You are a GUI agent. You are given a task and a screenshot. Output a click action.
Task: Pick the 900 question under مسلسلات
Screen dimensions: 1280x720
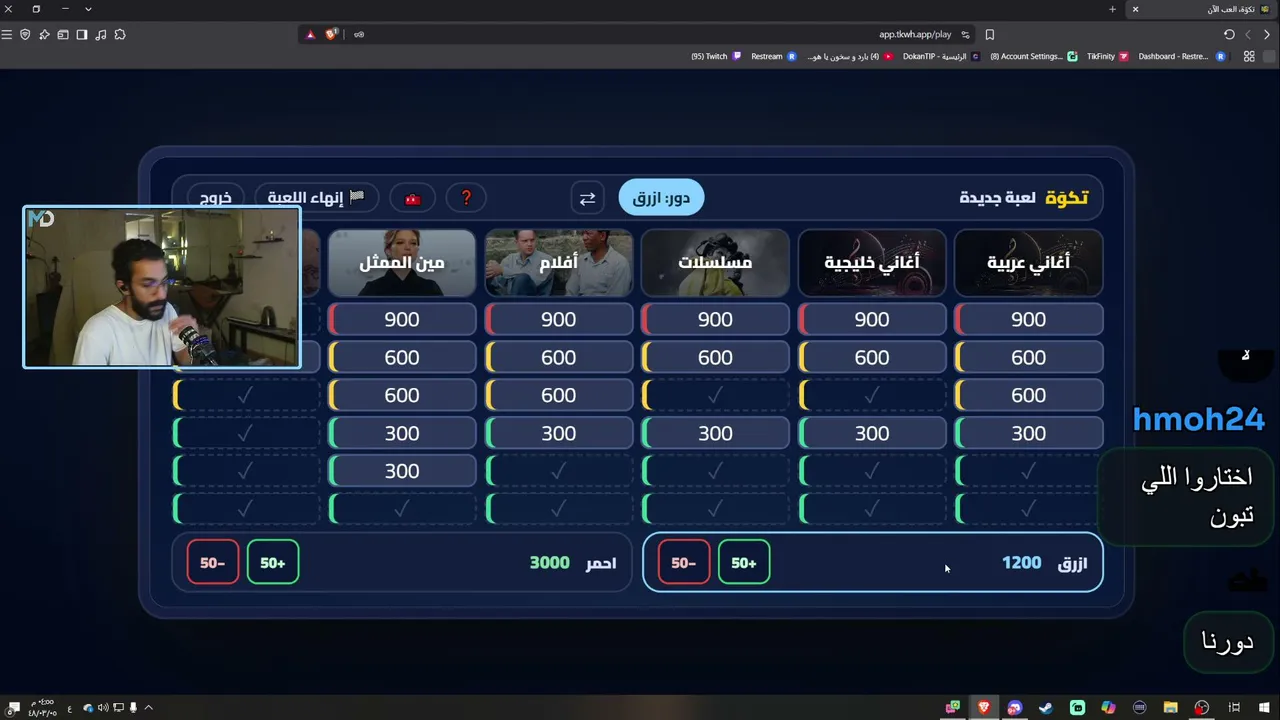click(x=715, y=319)
